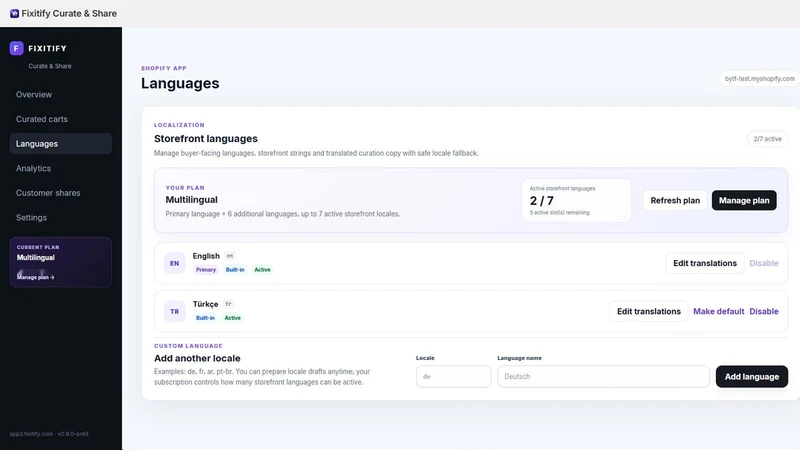The height and width of the screenshot is (450, 800).
Task: Click the purple F logo in sidebar
Action: pos(16,48)
